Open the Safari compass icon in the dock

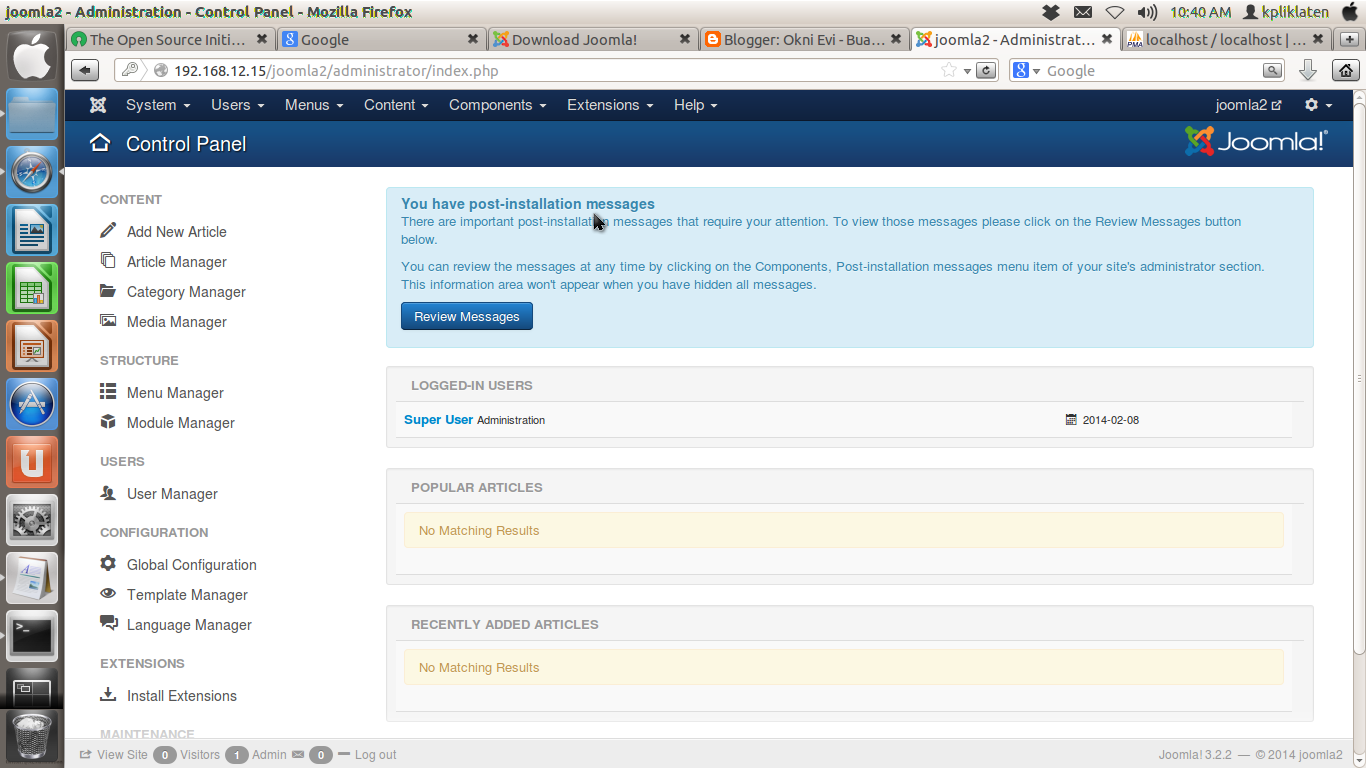pos(32,172)
